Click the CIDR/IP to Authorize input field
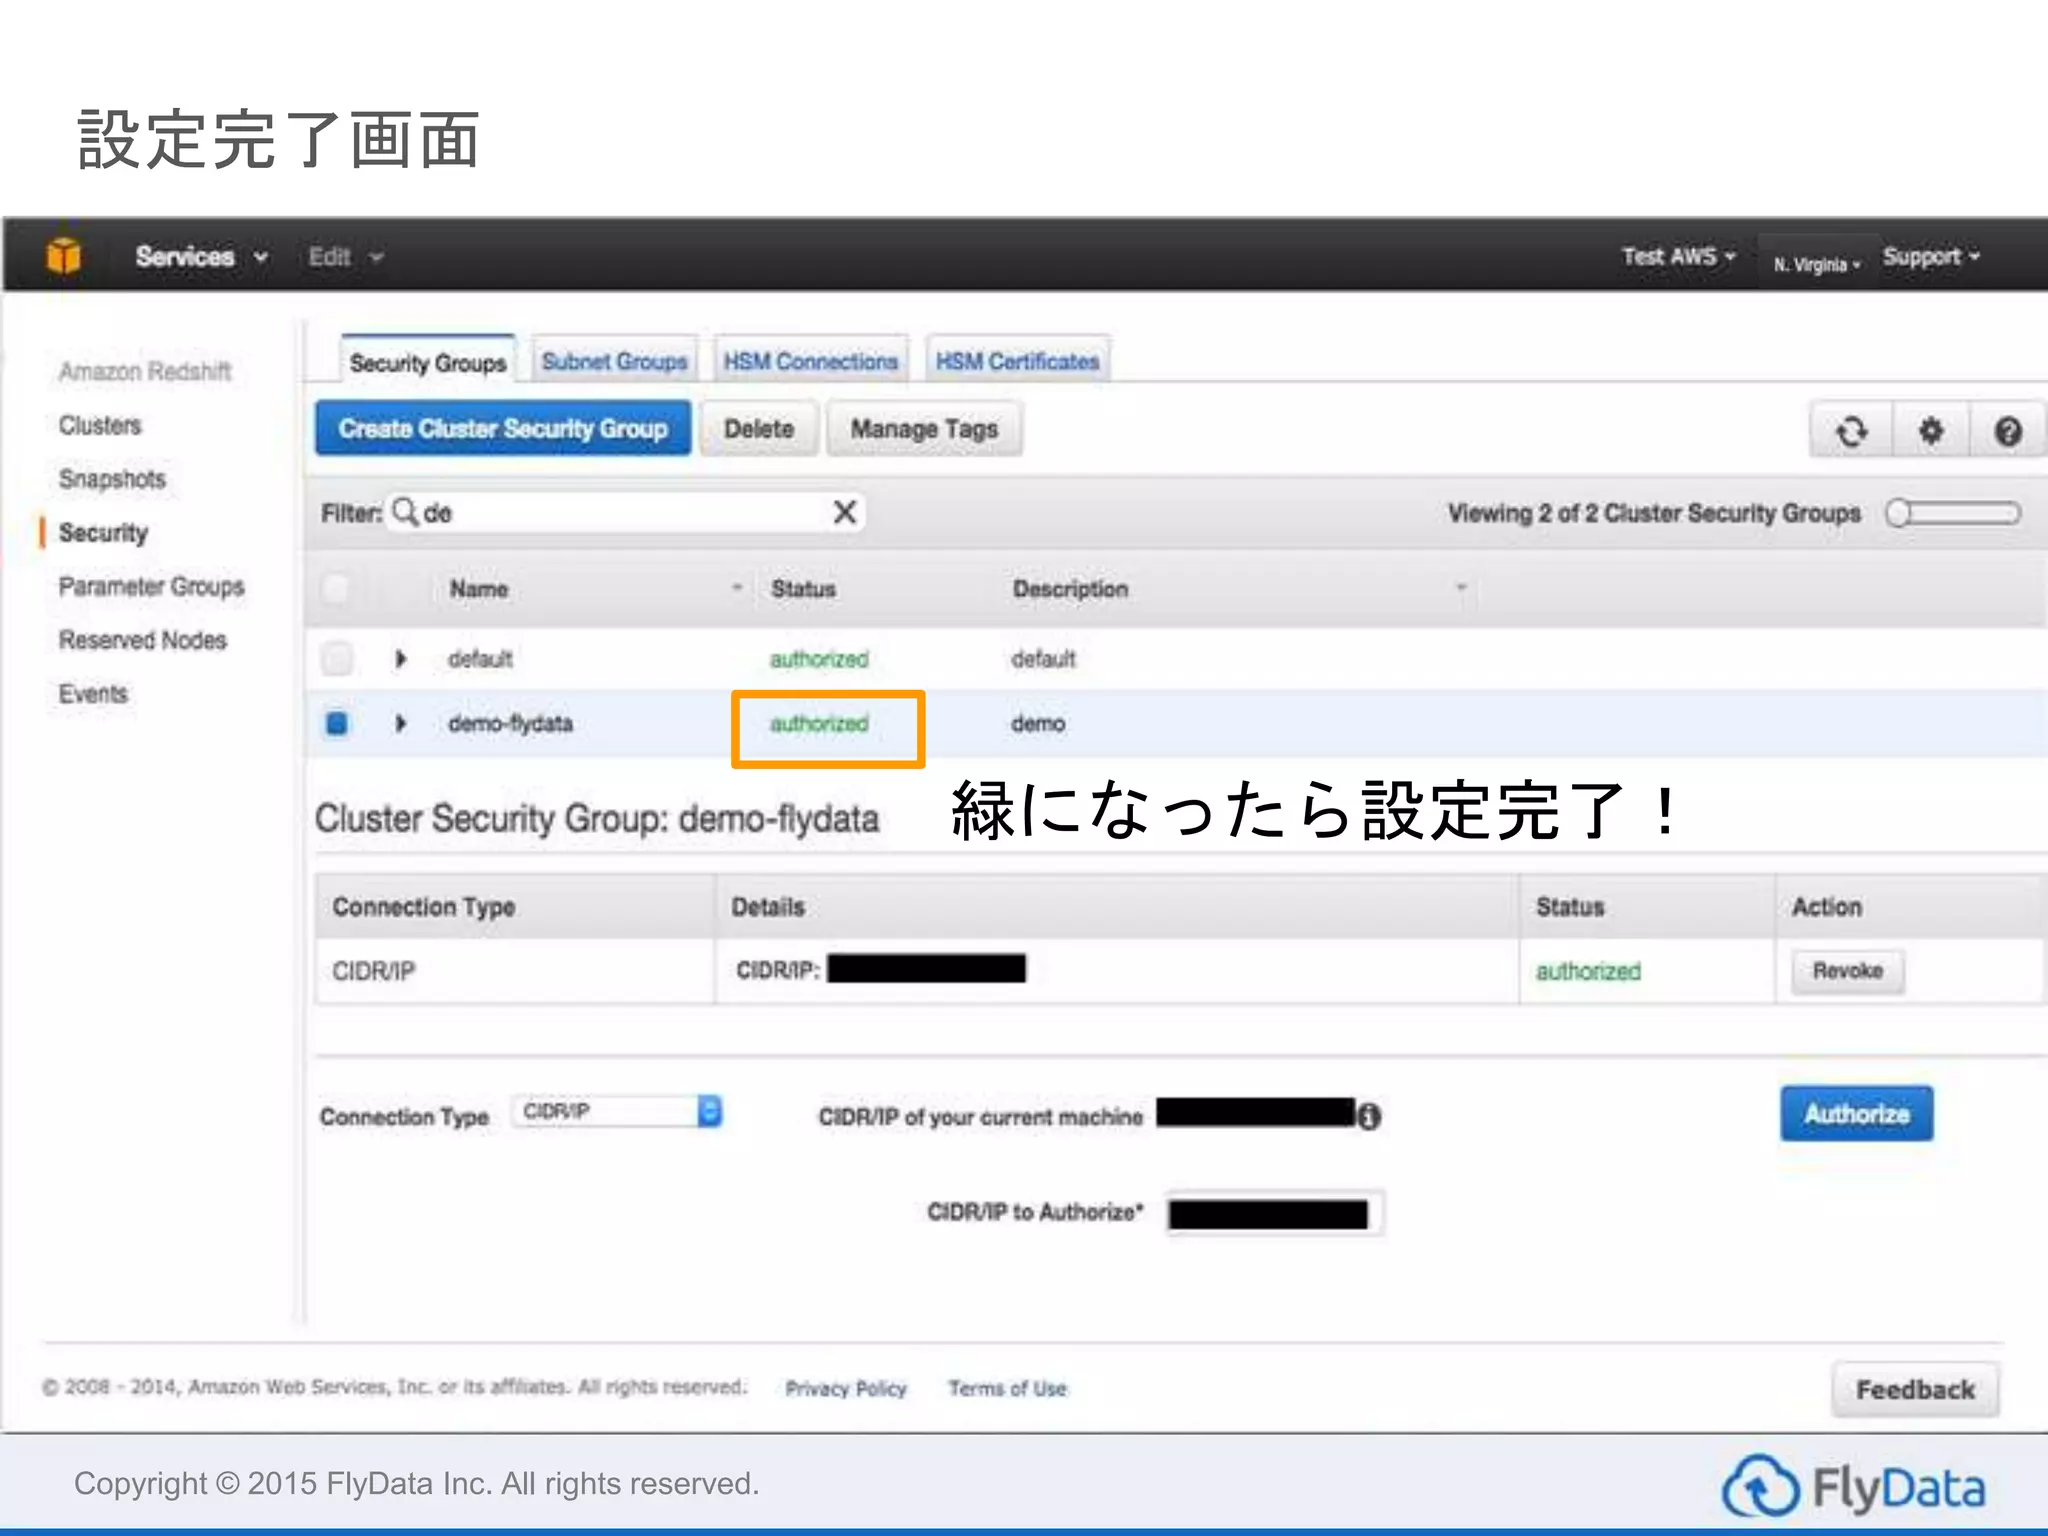 coord(1275,1213)
